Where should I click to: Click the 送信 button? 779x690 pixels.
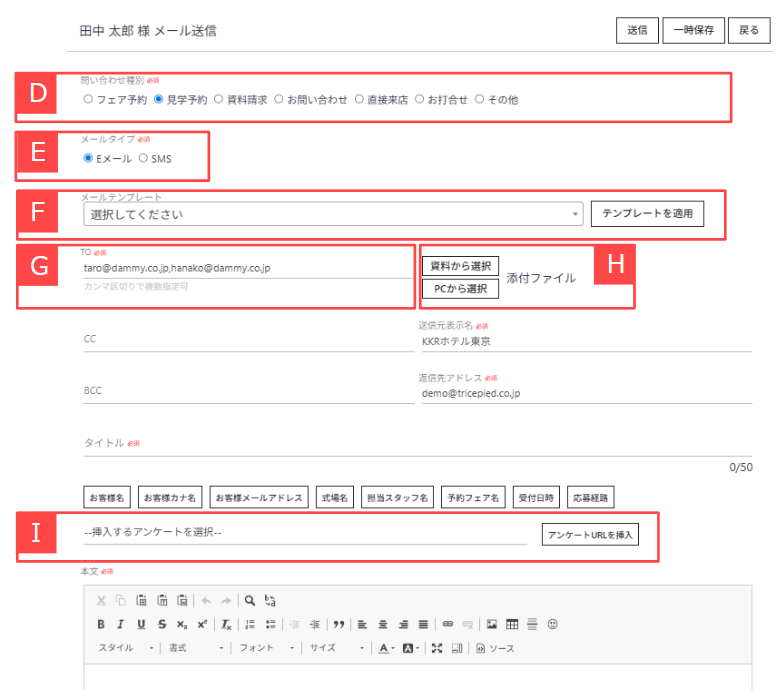click(637, 30)
